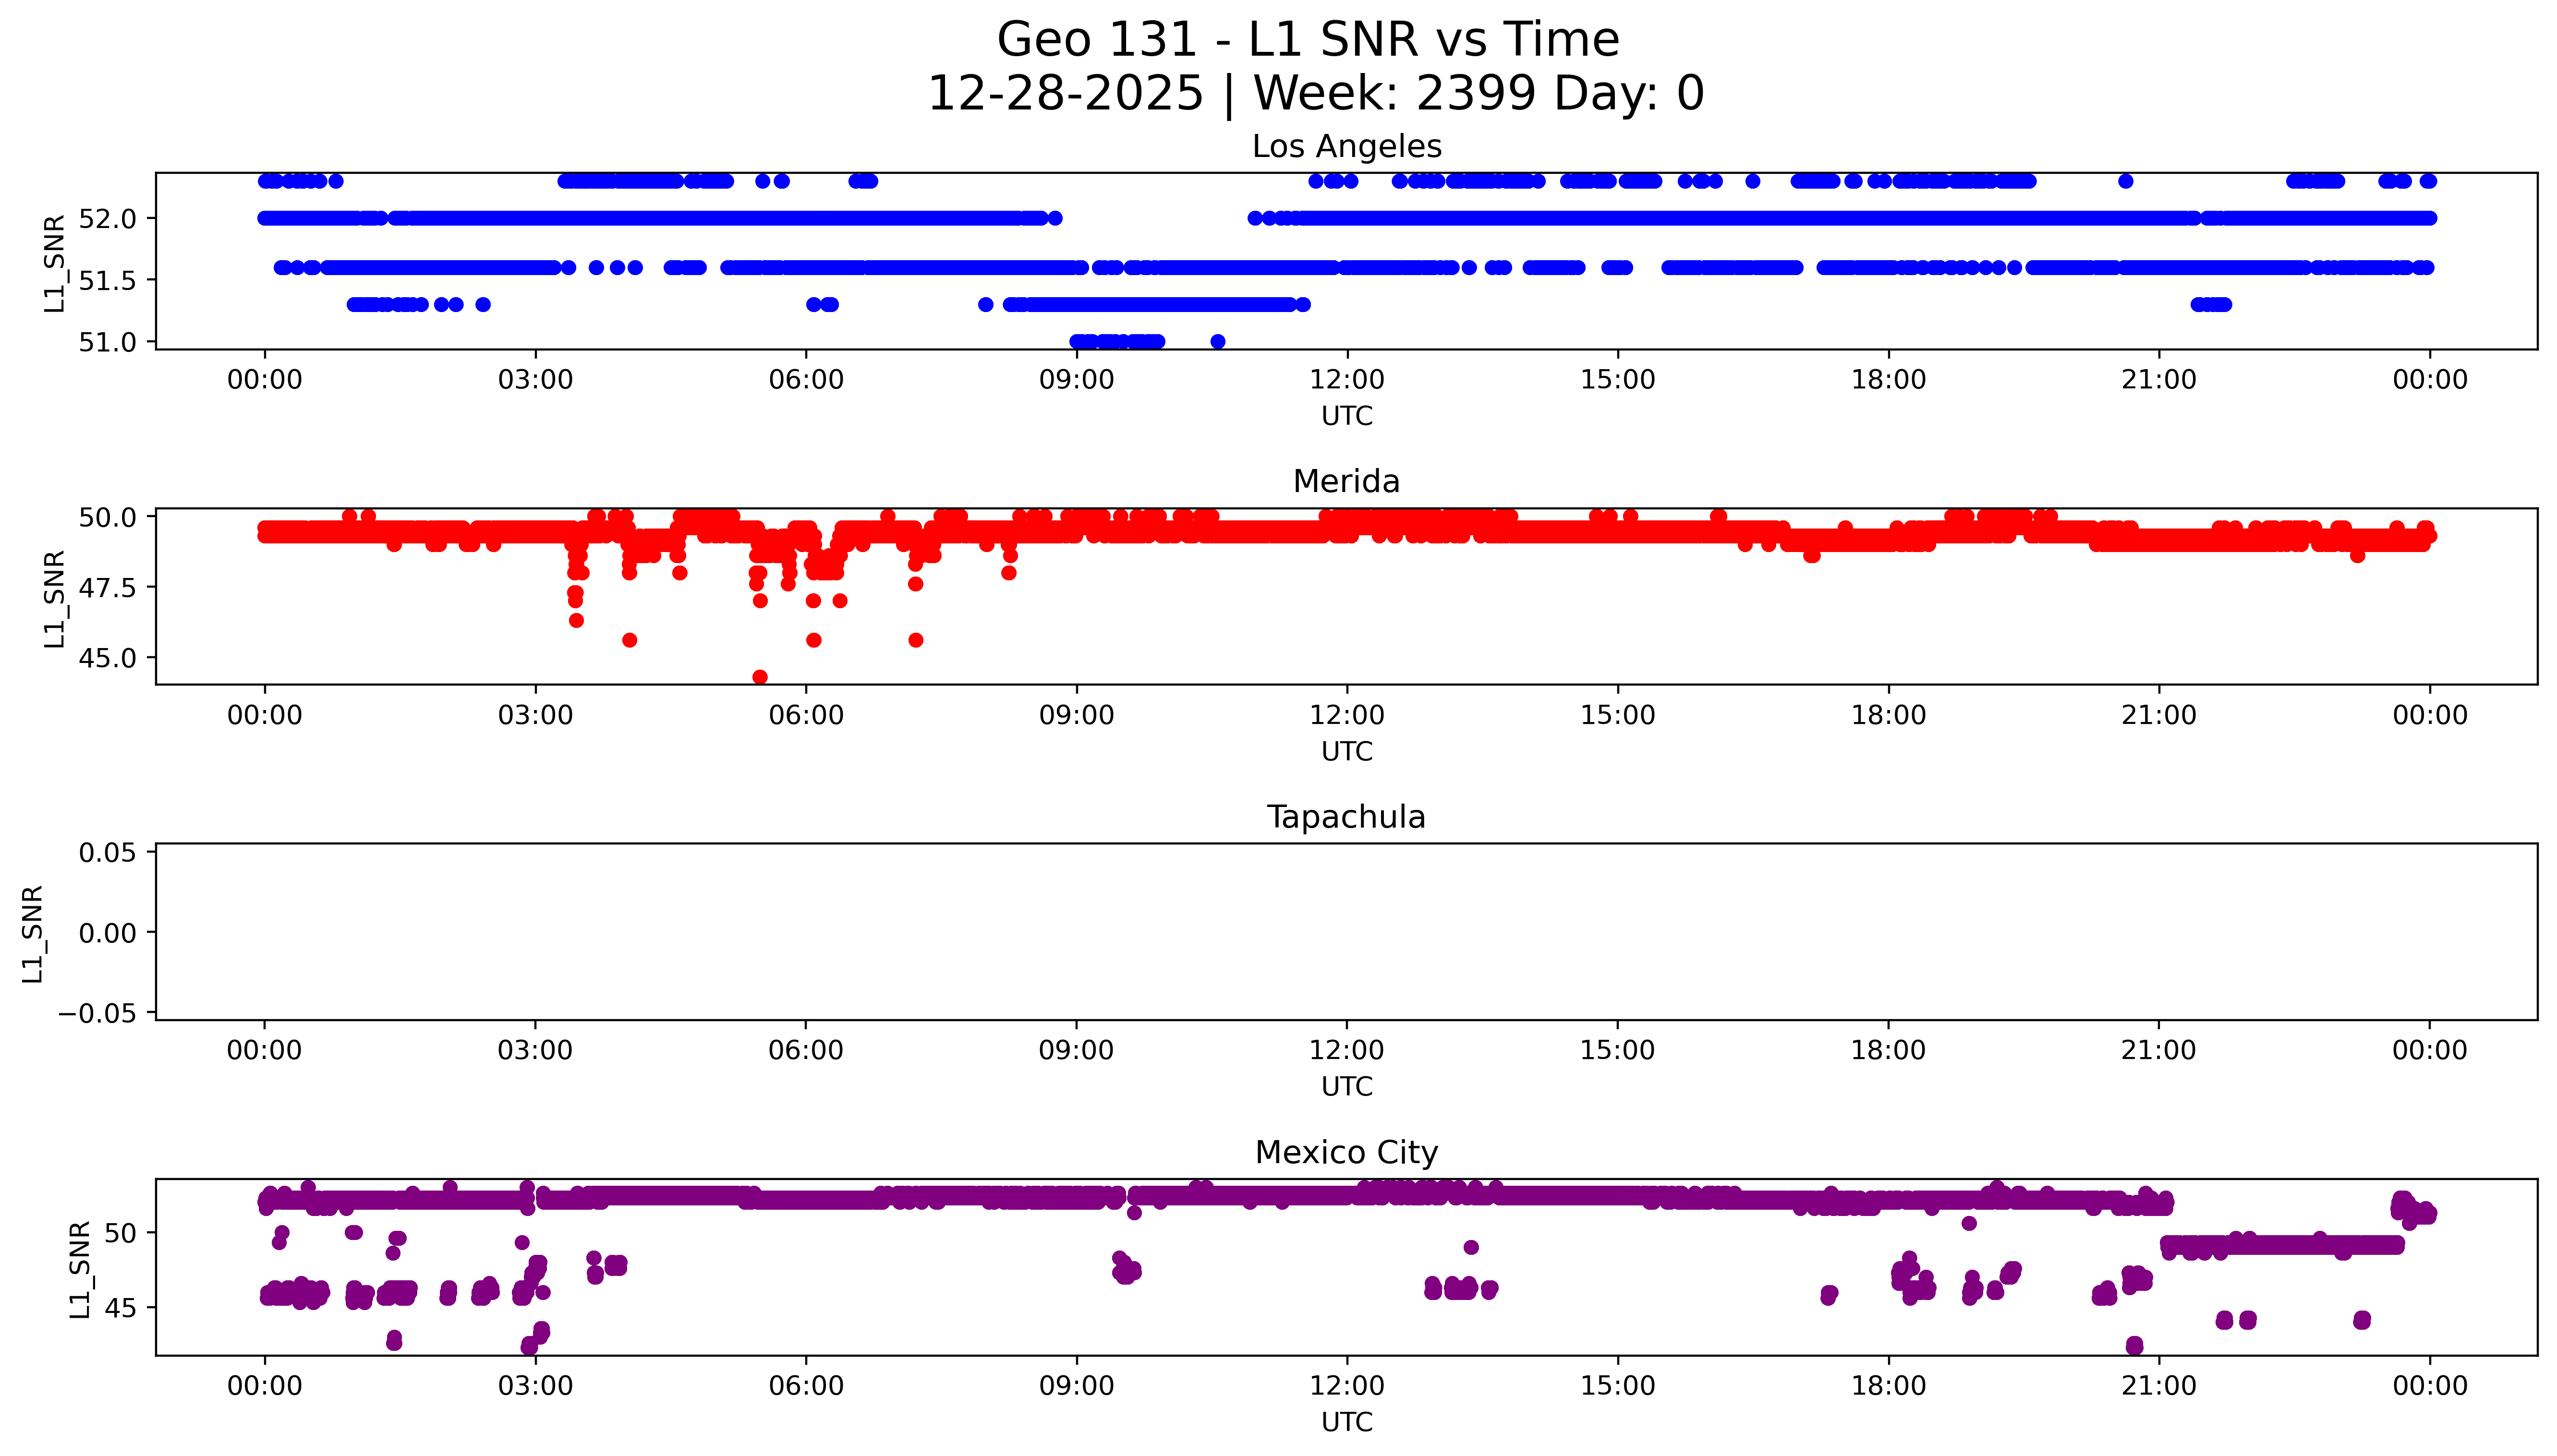Click the 03:00 tick label under Merida
Viewport: 2557px width, 1456px height.
coord(535,715)
